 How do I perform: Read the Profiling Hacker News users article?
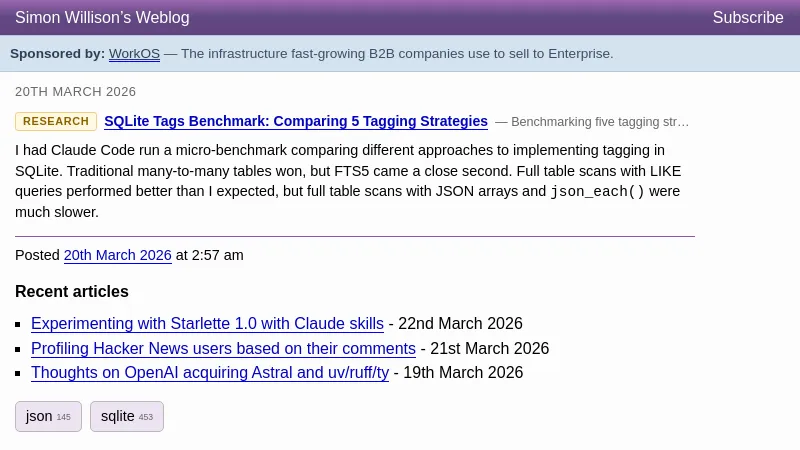223,349
